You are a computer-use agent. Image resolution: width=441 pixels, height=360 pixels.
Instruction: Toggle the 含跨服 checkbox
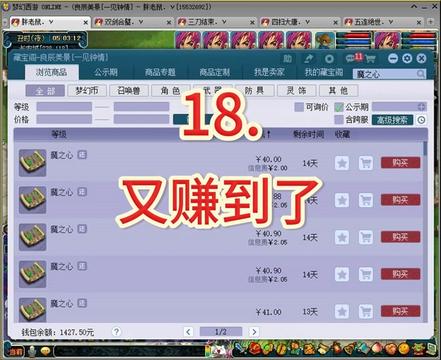tap(339, 120)
